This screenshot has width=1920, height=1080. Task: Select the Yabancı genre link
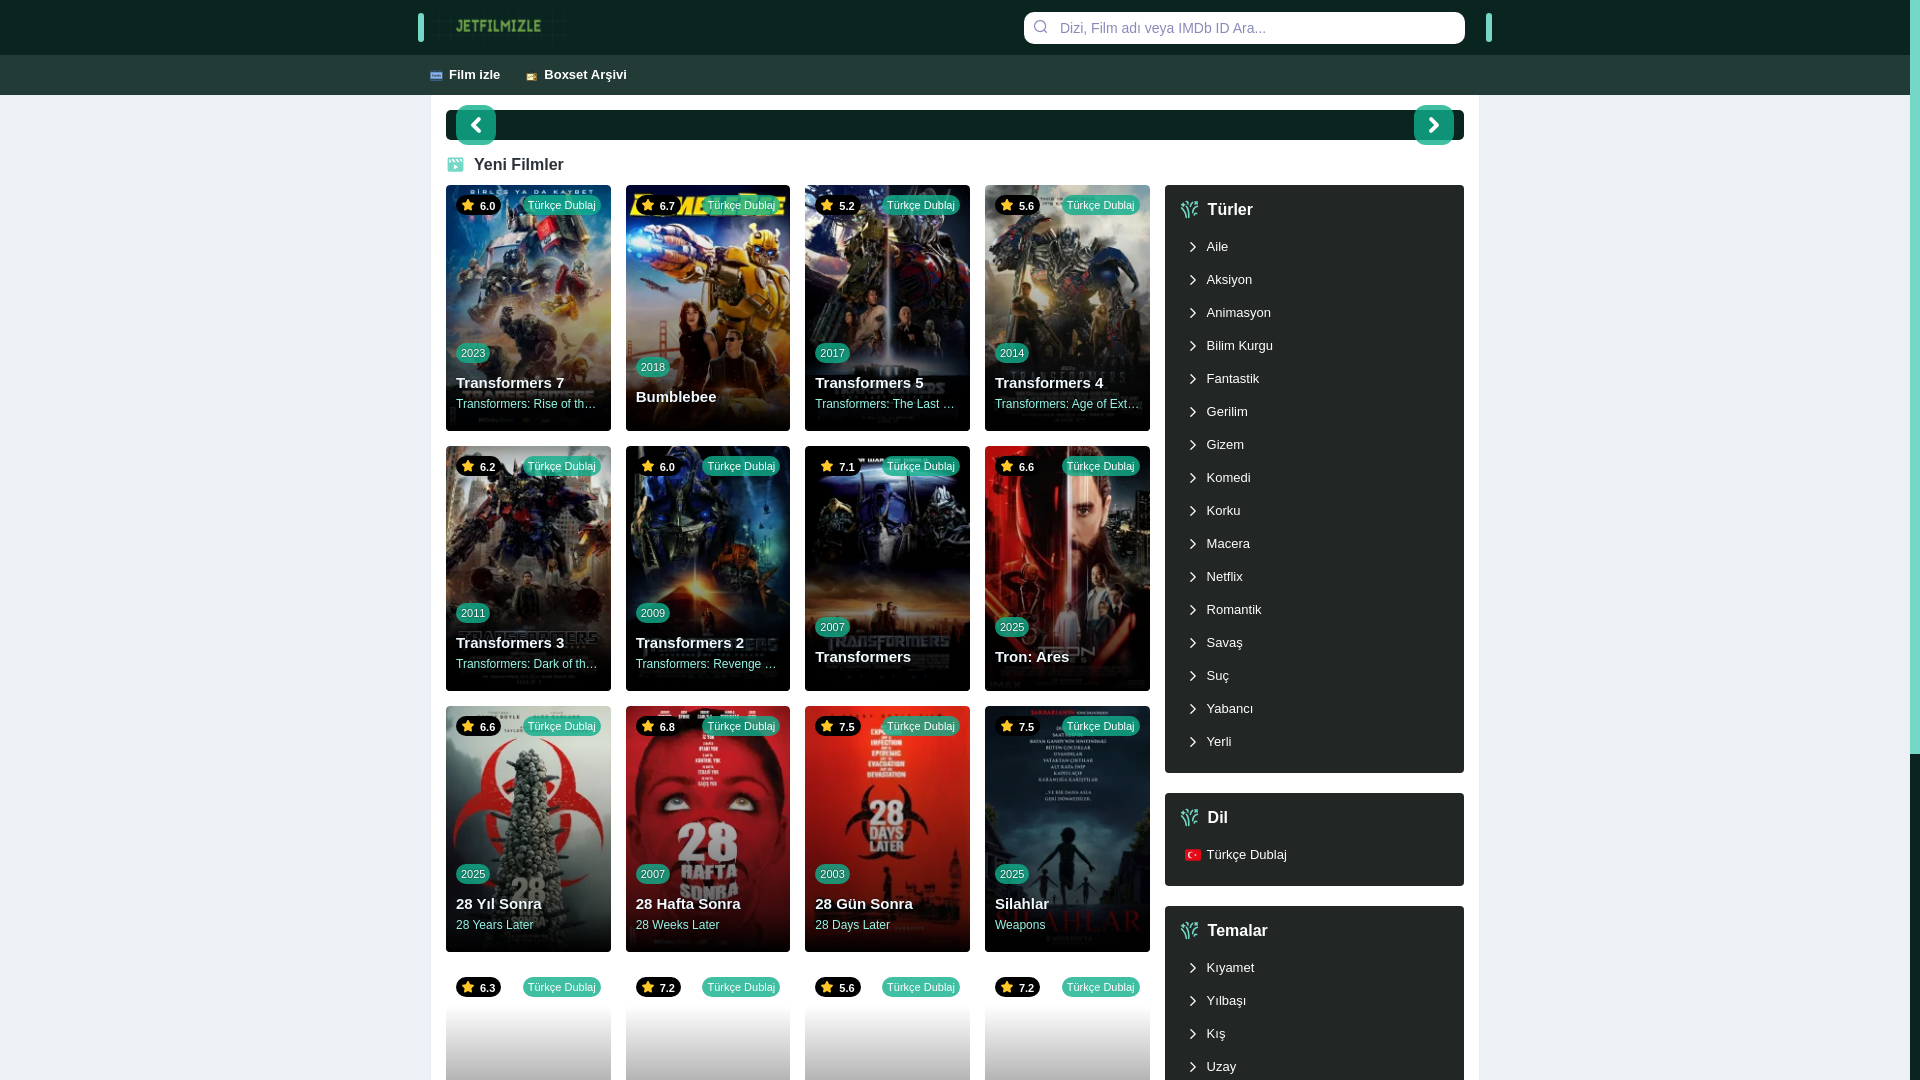(x=1229, y=709)
